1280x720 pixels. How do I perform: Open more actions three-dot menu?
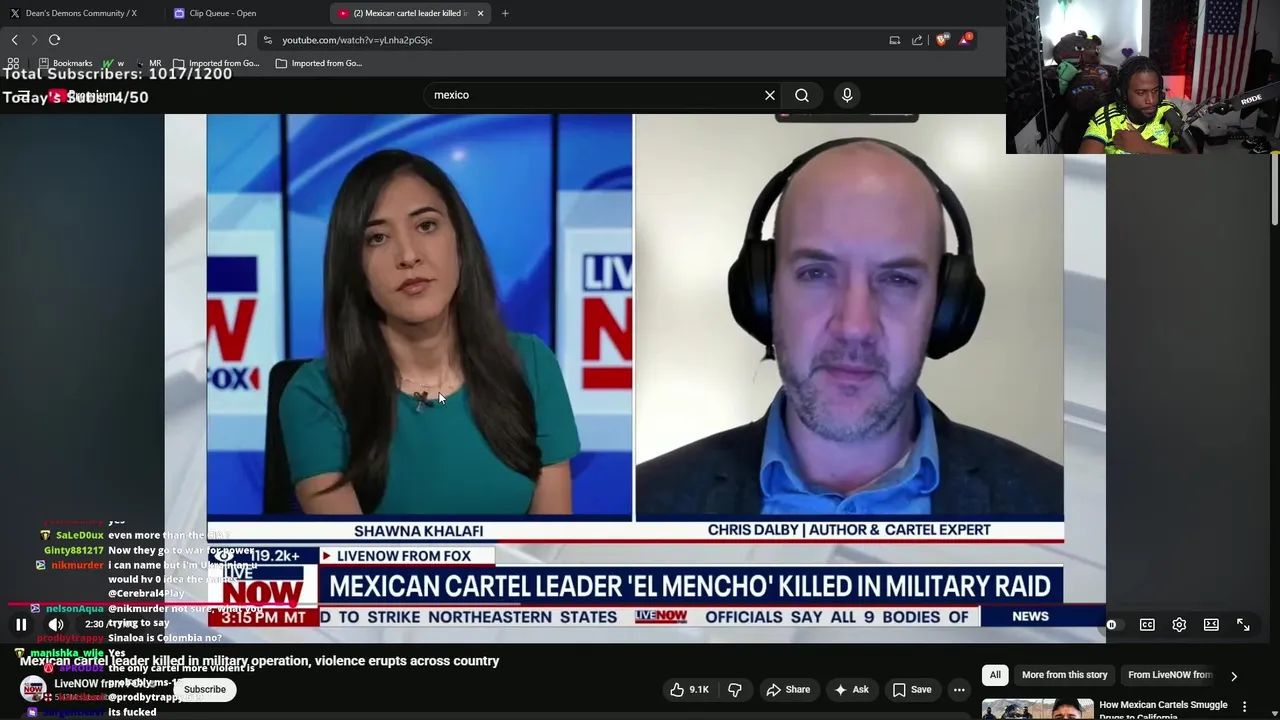click(959, 689)
